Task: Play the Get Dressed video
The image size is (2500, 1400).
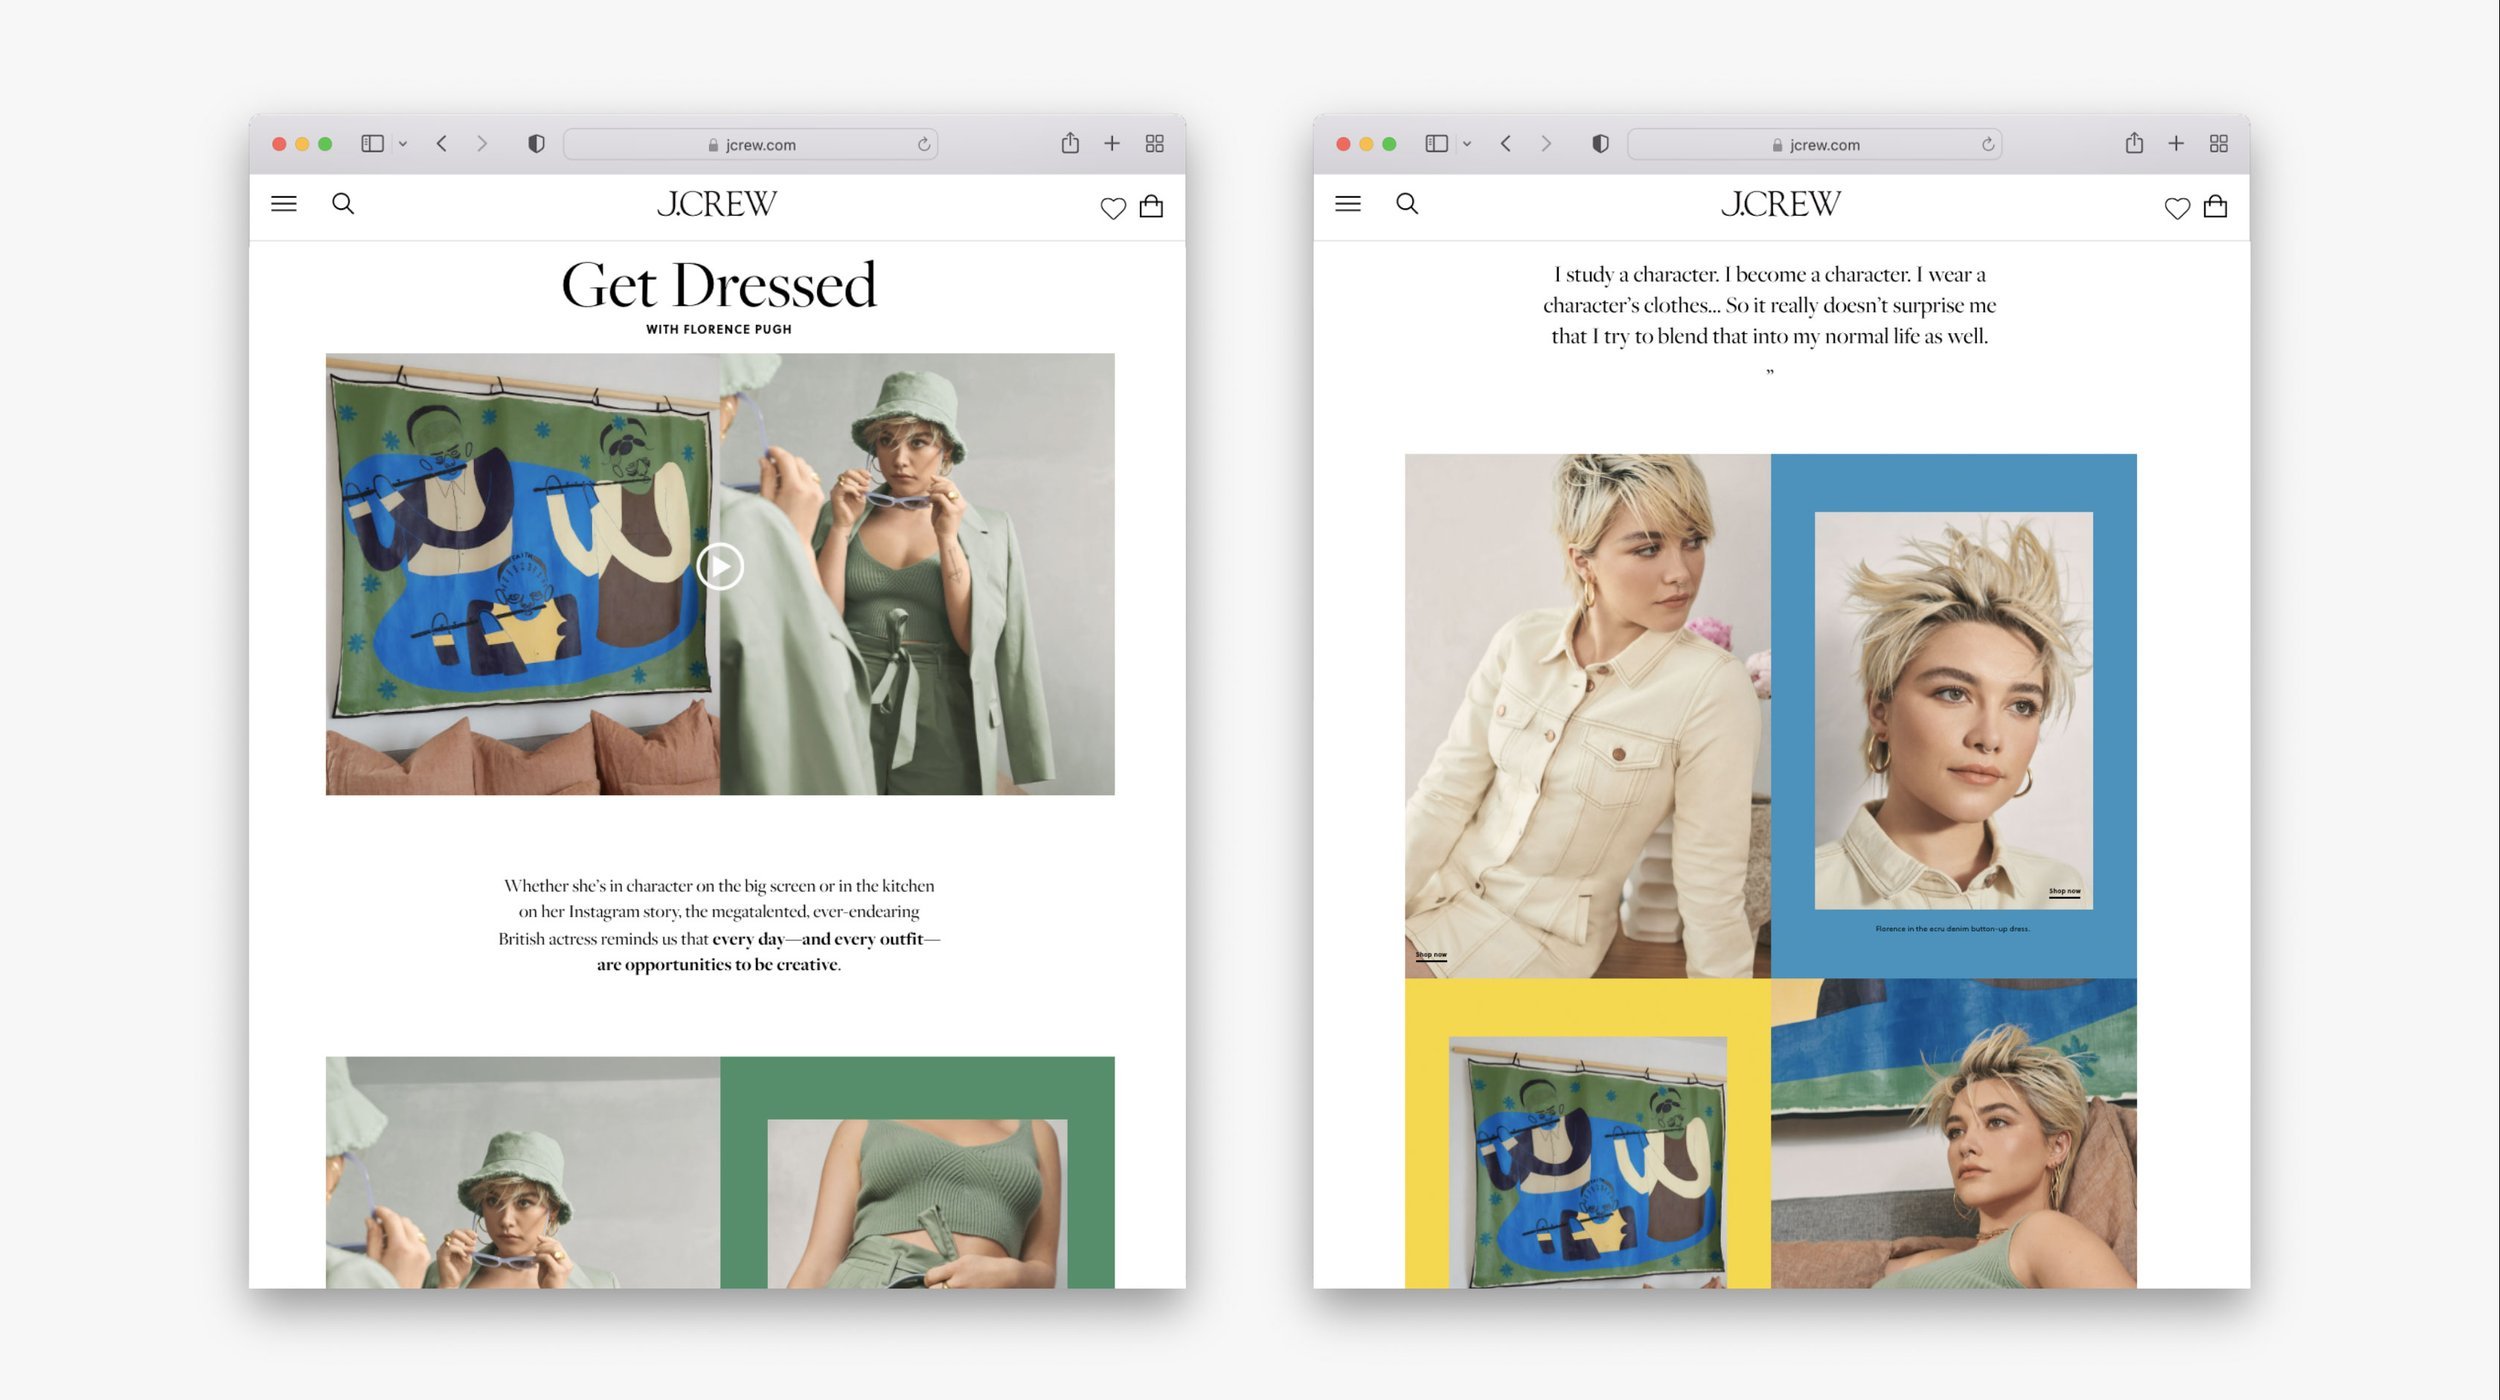Action: coord(720,567)
